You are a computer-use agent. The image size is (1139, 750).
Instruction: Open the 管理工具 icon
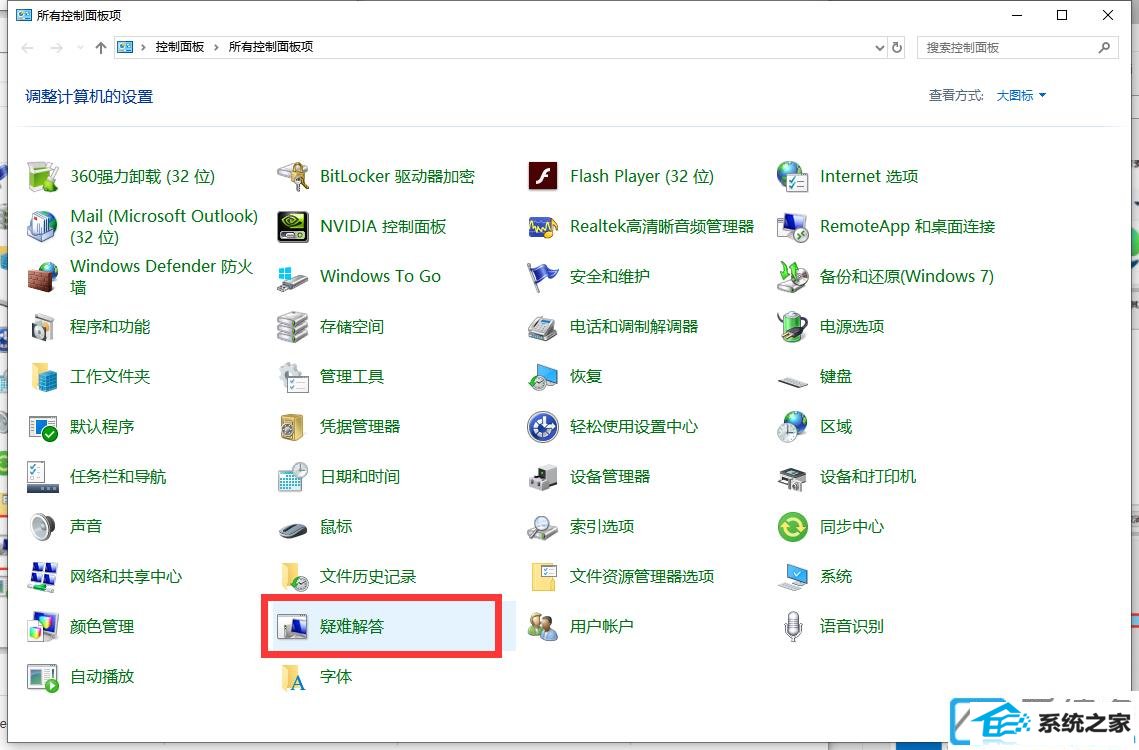[293, 376]
